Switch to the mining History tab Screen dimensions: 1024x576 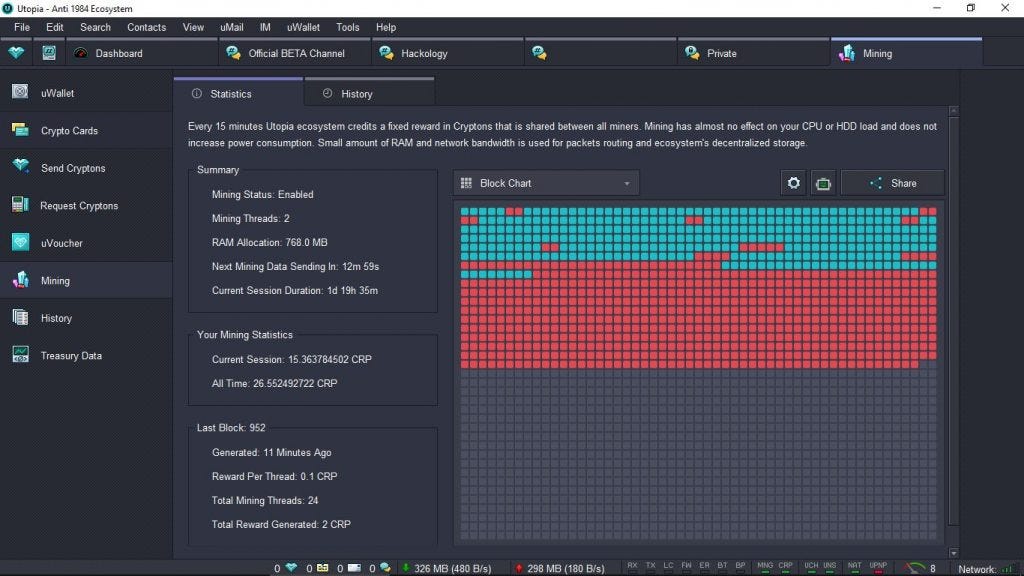[x=369, y=93]
